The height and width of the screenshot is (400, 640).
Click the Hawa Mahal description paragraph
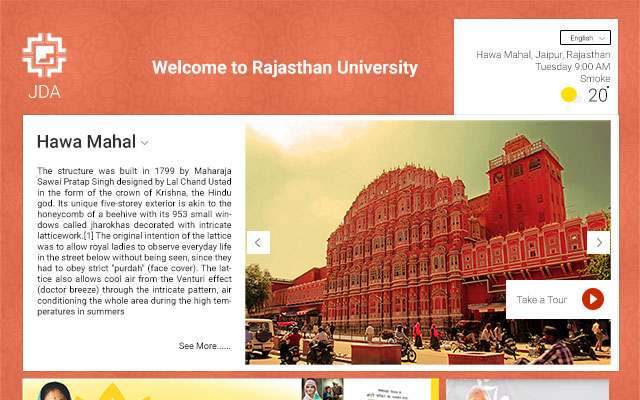pos(134,241)
